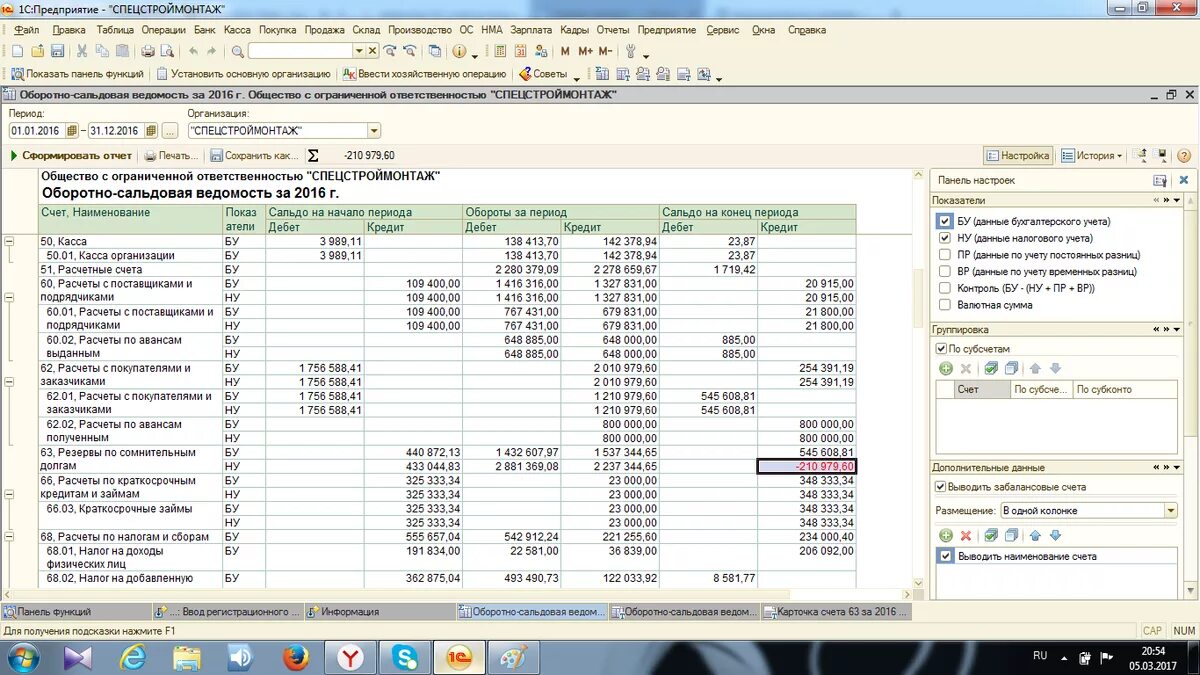Screen dimensions: 1200x675
Task: Collapse the 62, Расчеты с покупателями group
Action: pos(9,382)
